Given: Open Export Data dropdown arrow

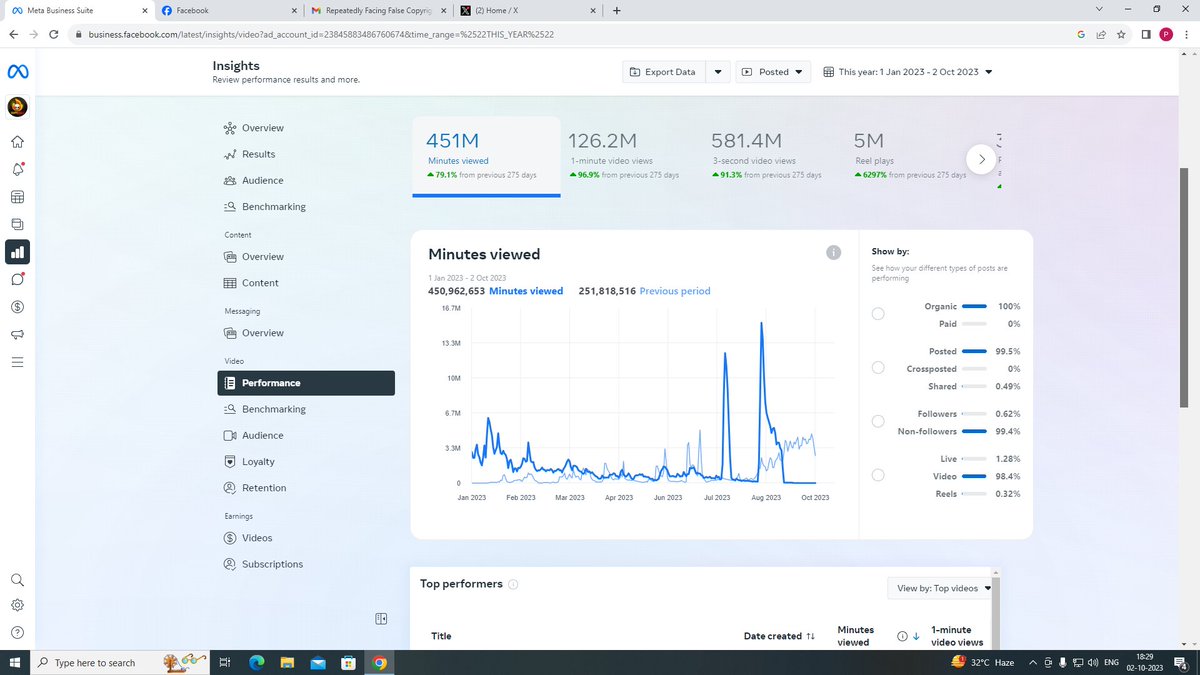Looking at the screenshot, I should coord(718,72).
